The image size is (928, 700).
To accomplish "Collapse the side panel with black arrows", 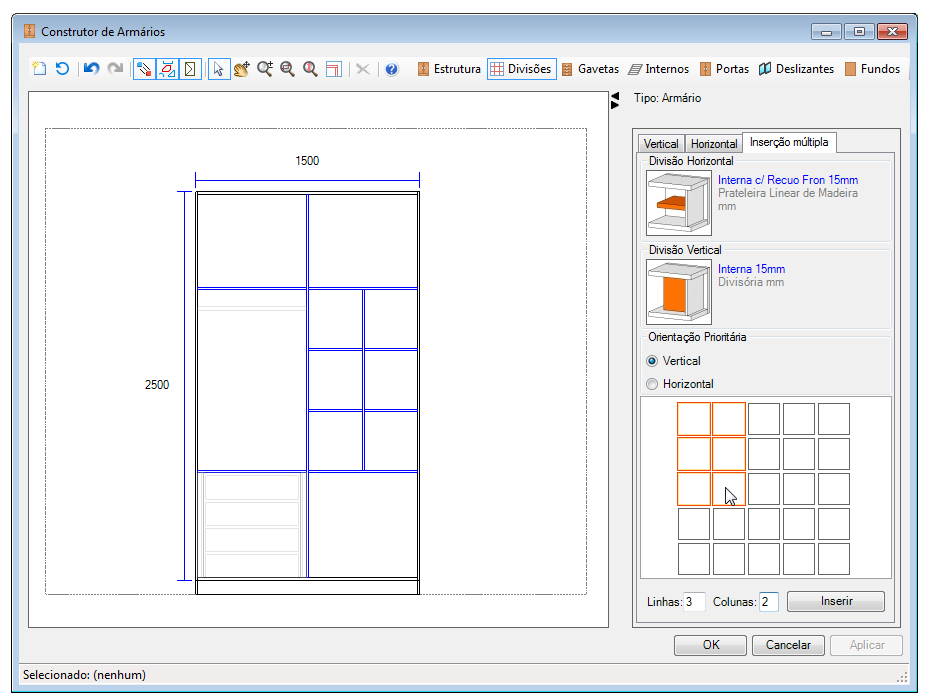I will tap(614, 100).
